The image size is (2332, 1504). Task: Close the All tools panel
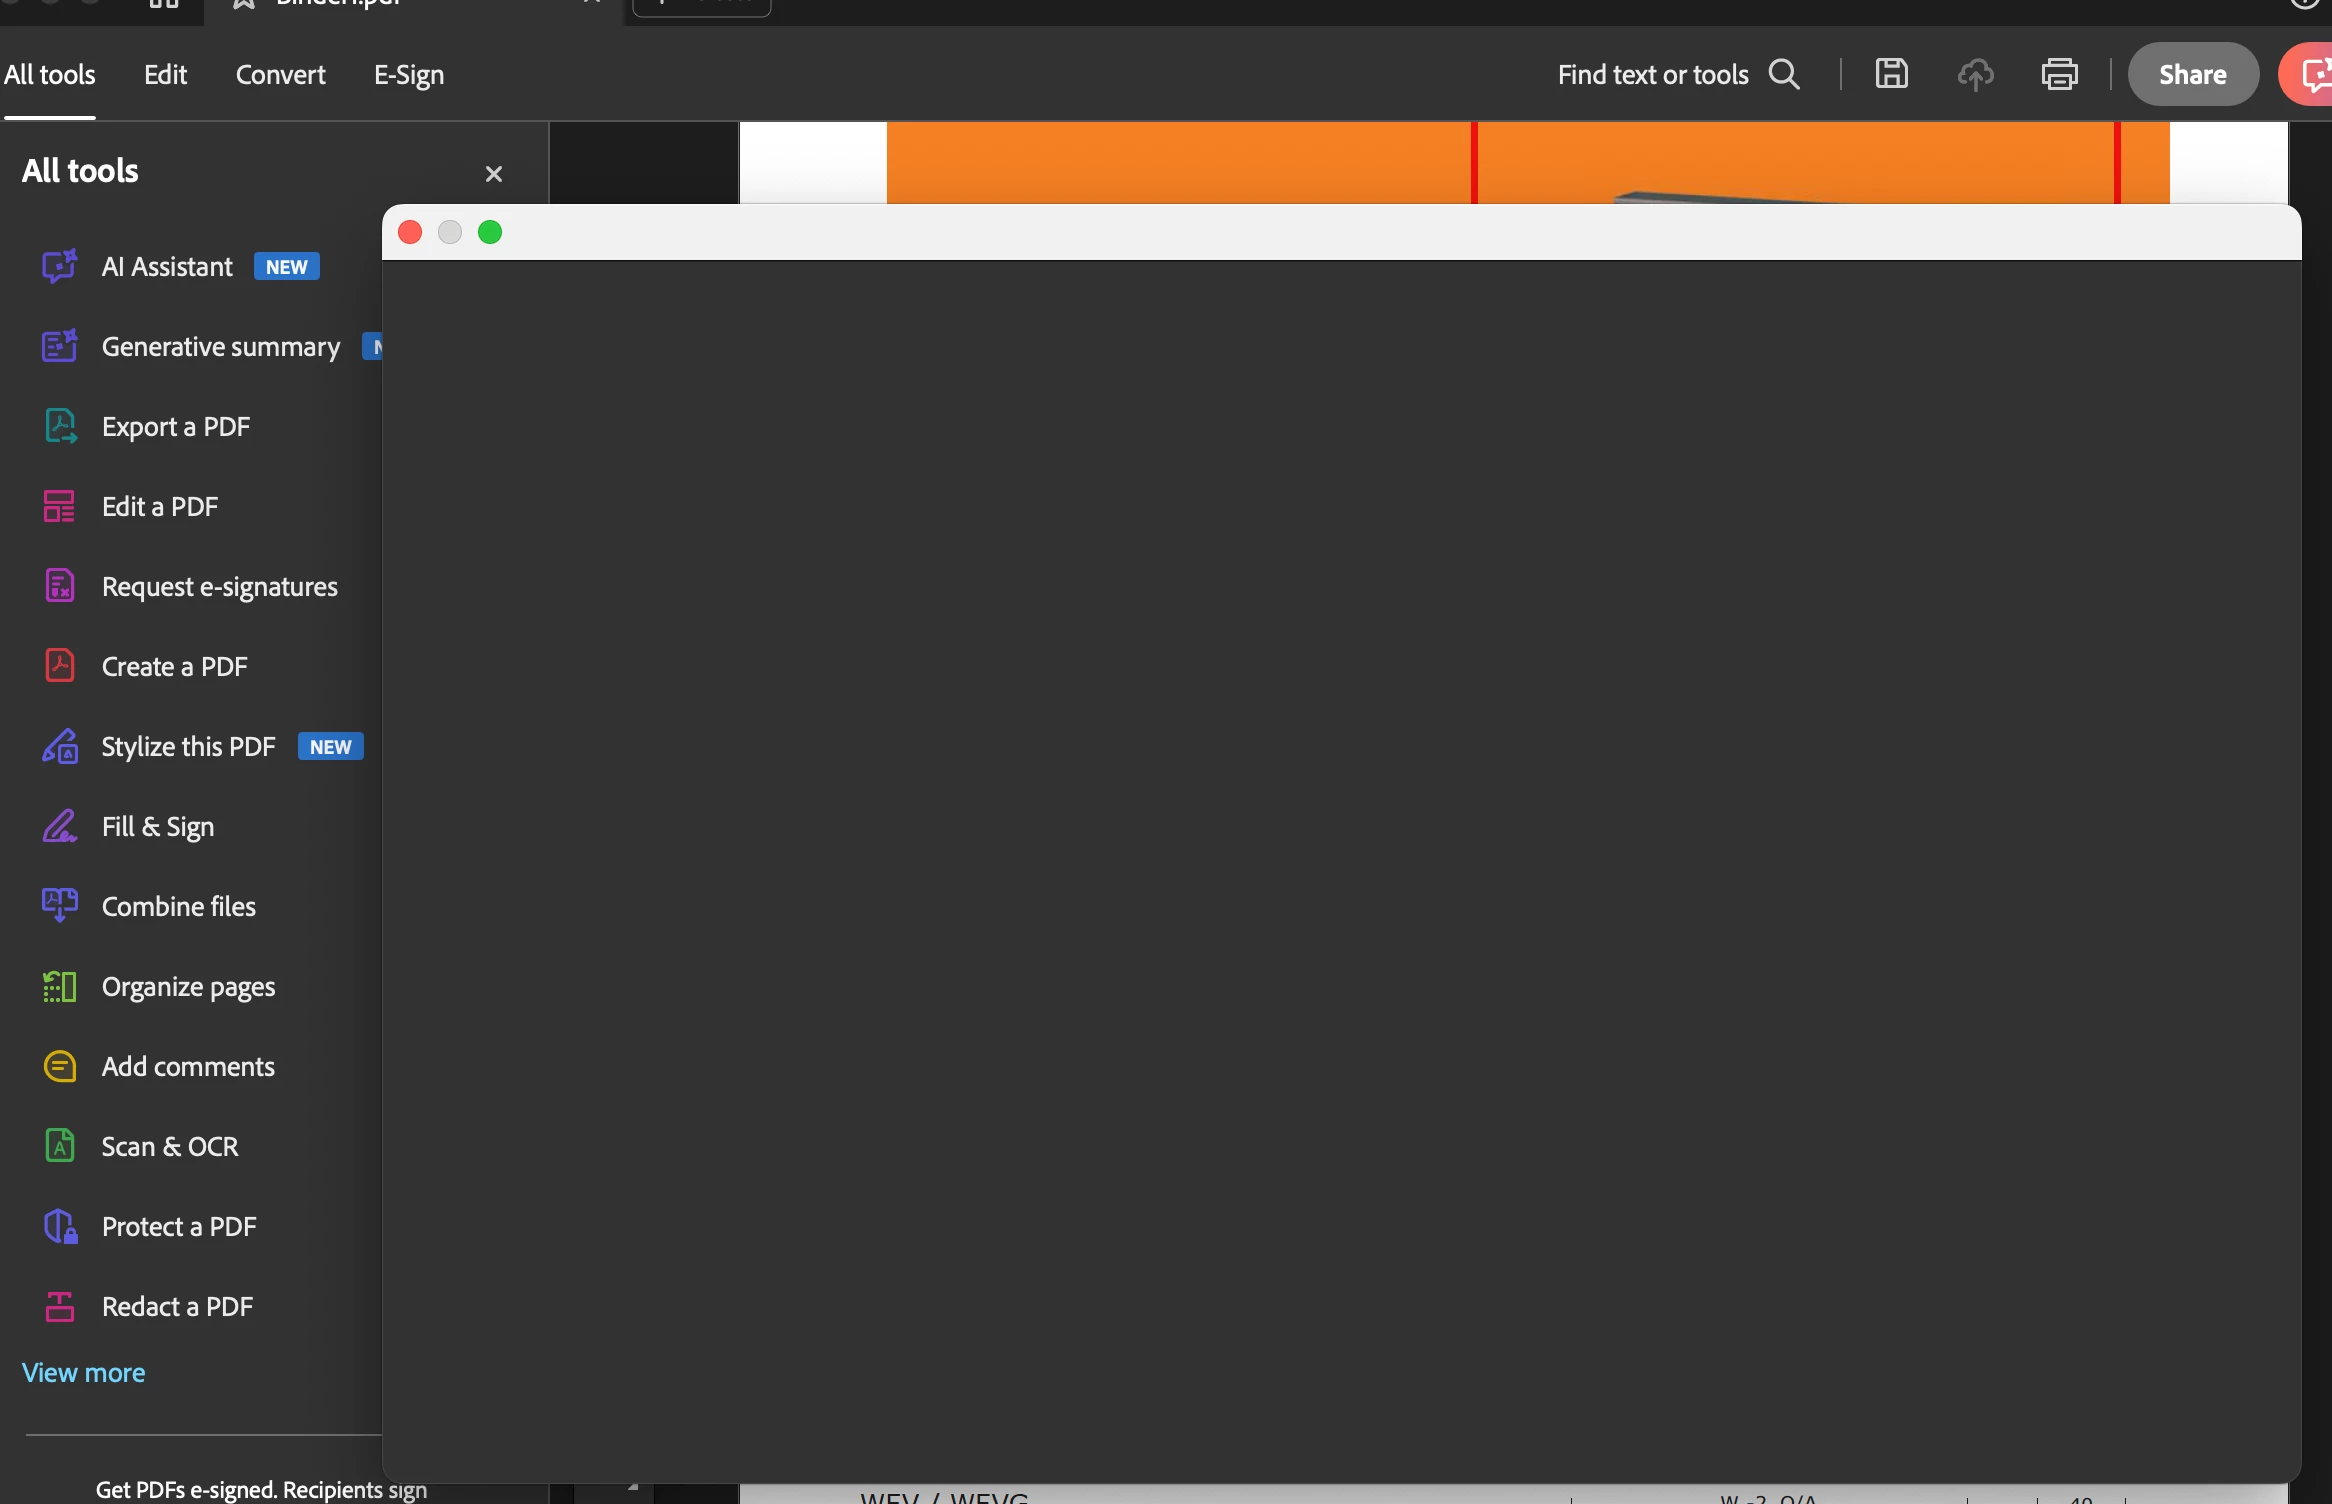pos(493,174)
